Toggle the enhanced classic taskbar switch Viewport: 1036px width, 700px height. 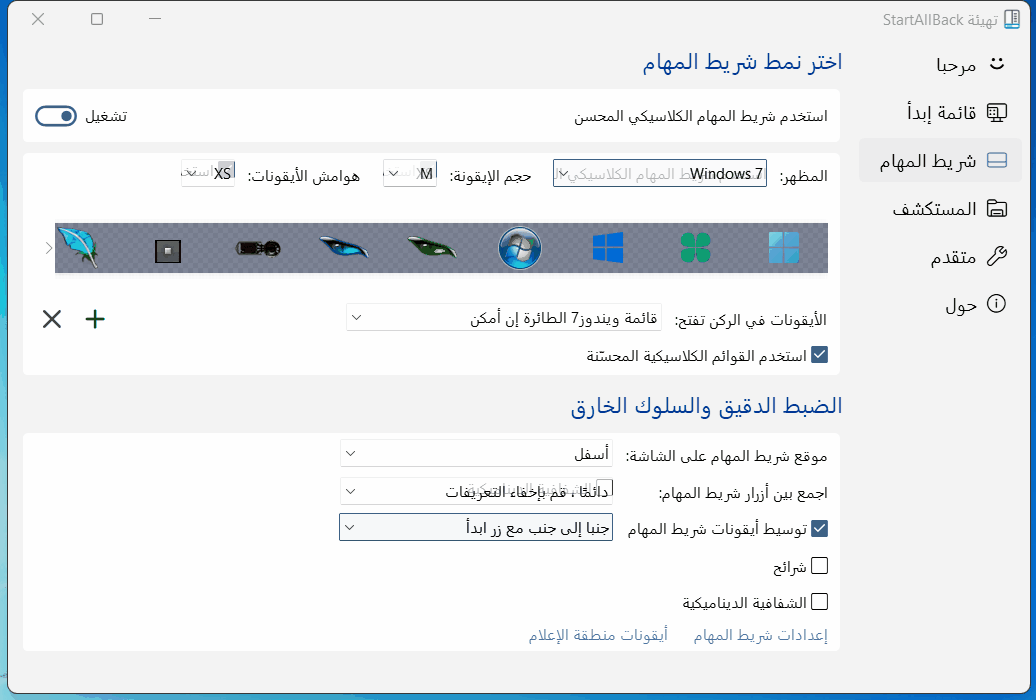click(56, 116)
